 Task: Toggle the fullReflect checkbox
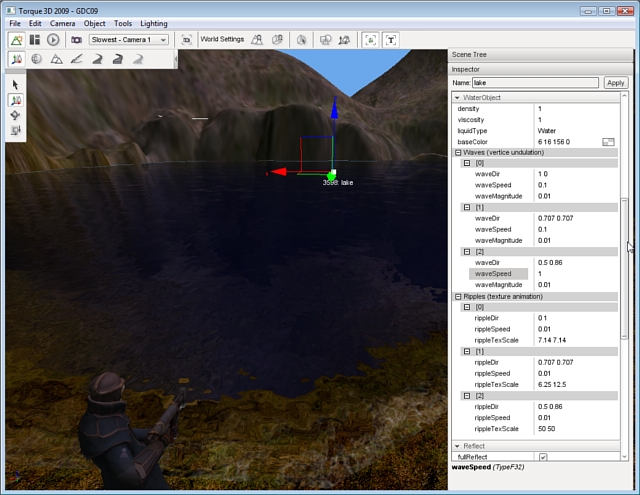[x=543, y=457]
